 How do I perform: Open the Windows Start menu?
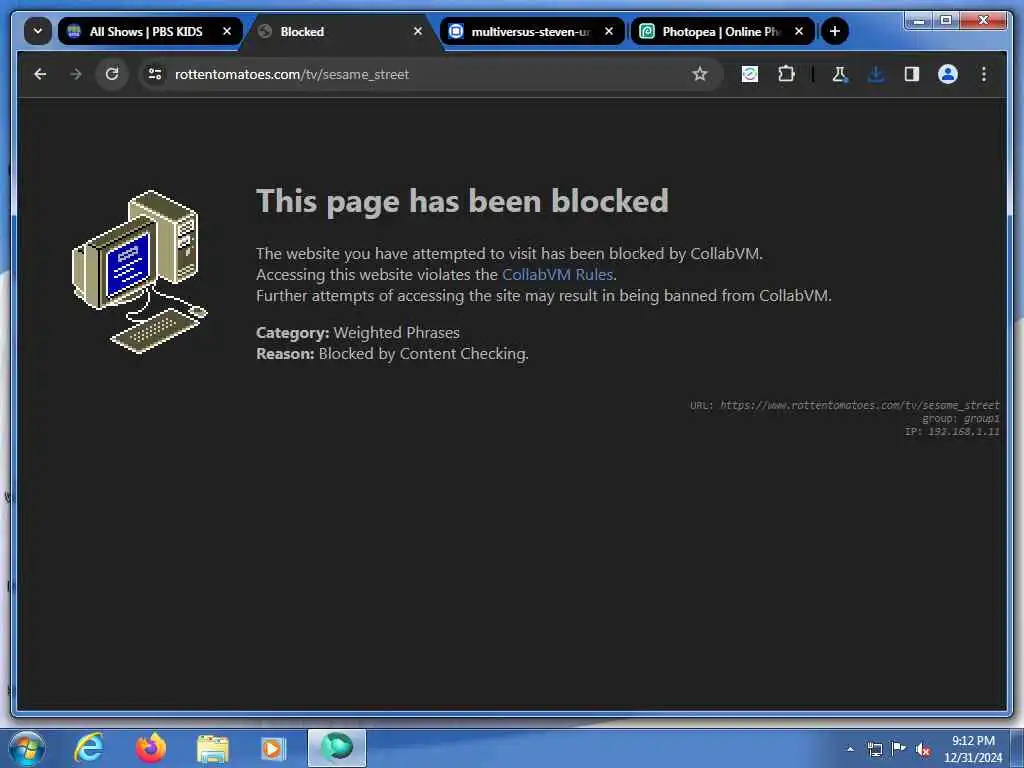click(27, 748)
